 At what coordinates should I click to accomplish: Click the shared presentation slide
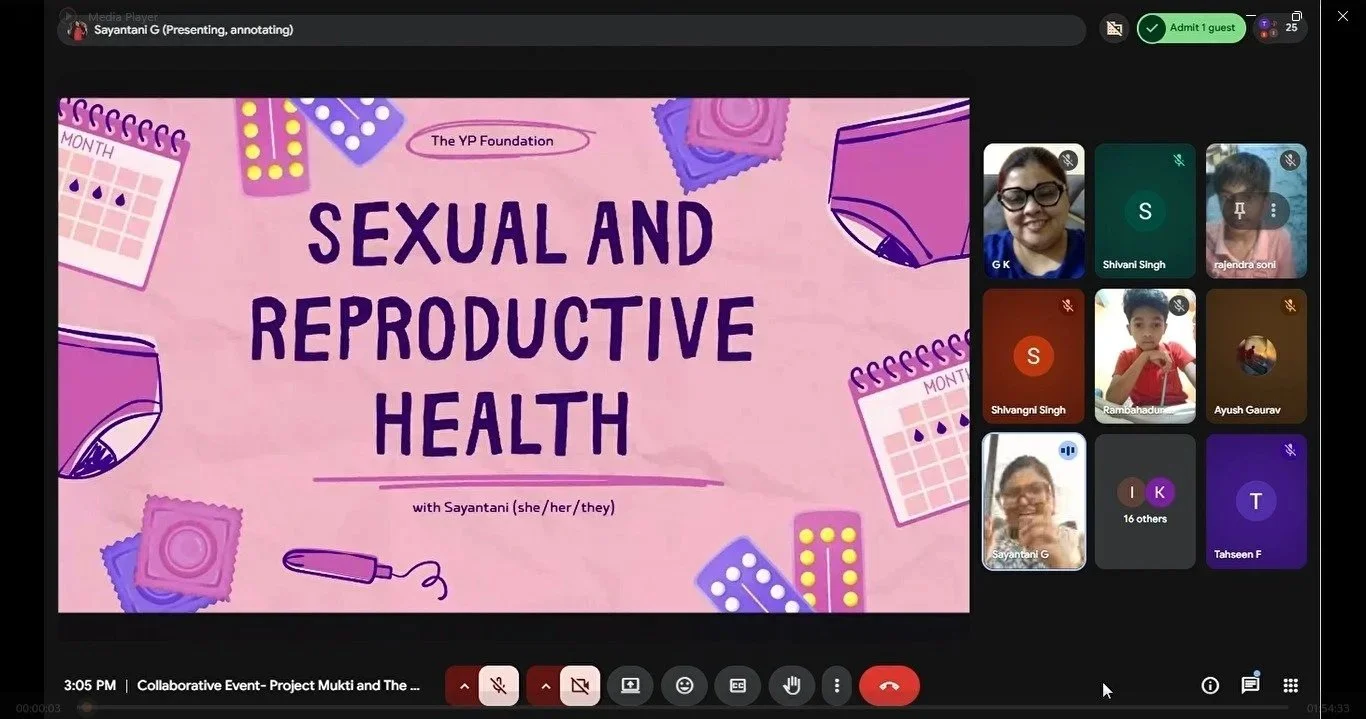coord(514,355)
